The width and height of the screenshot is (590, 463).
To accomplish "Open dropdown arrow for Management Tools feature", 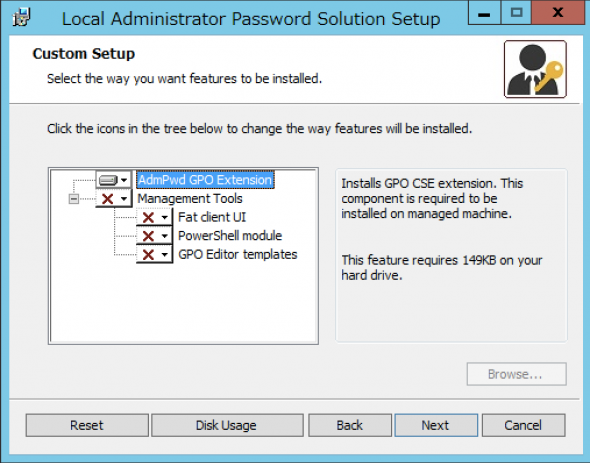I will point(124,199).
